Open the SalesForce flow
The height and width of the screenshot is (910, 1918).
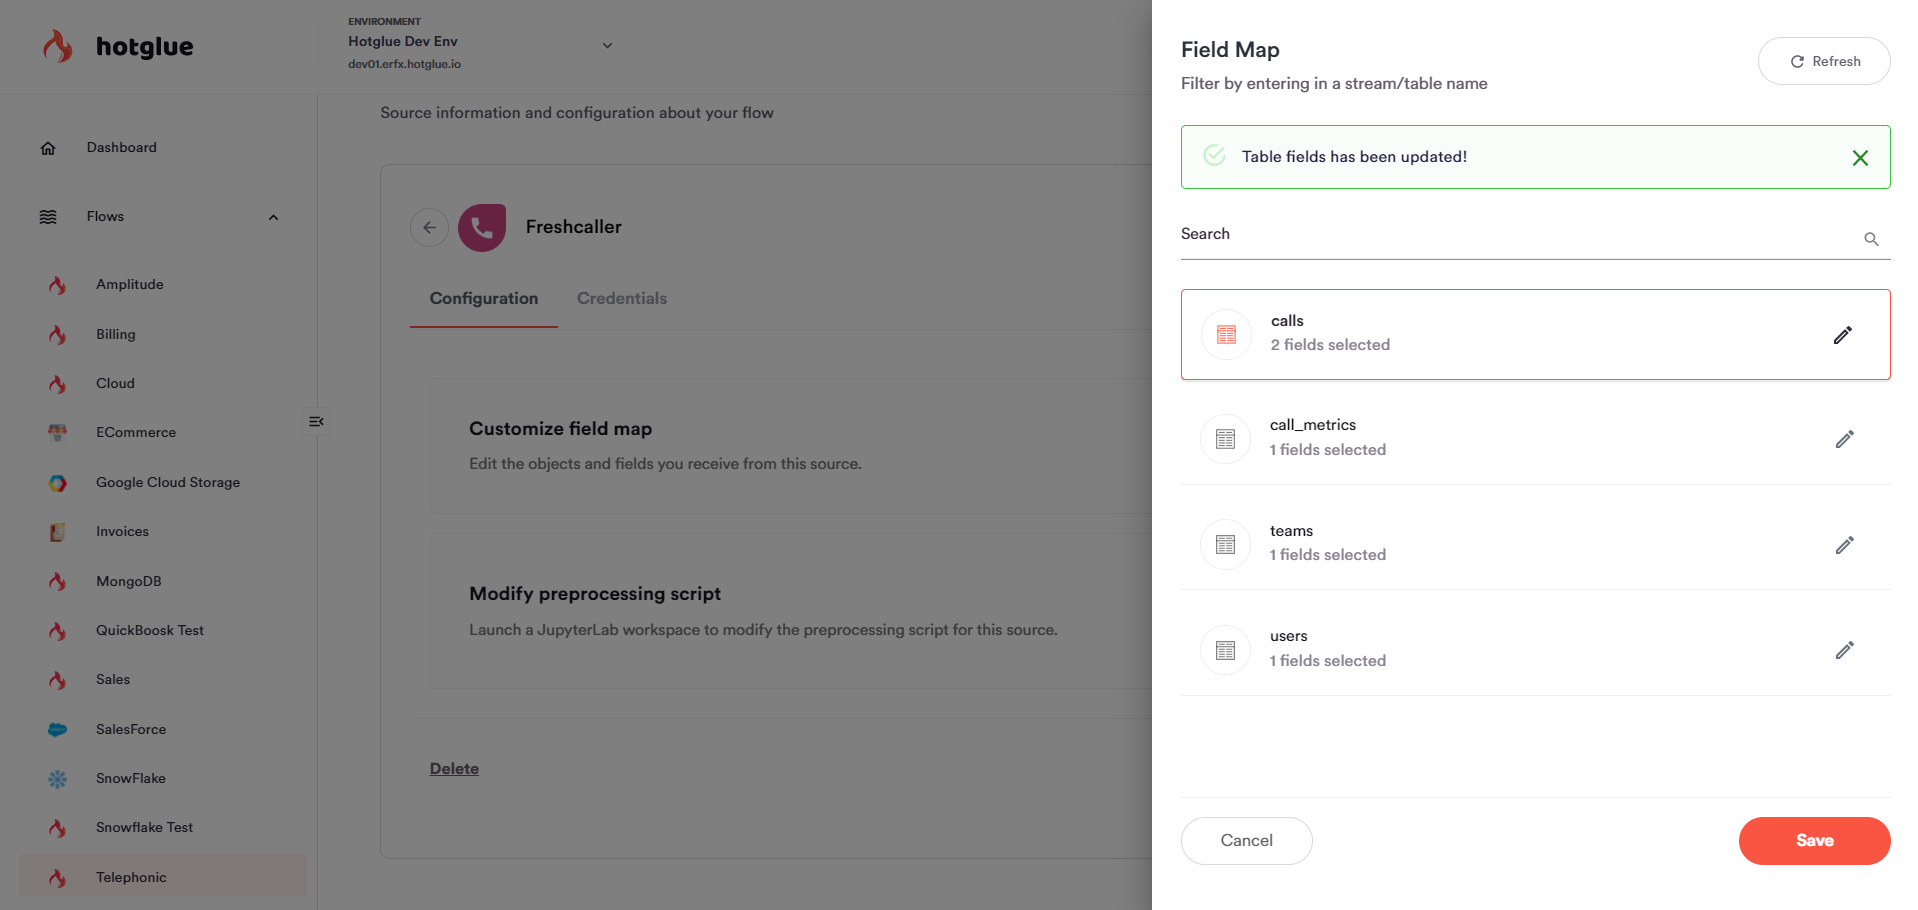(x=131, y=729)
